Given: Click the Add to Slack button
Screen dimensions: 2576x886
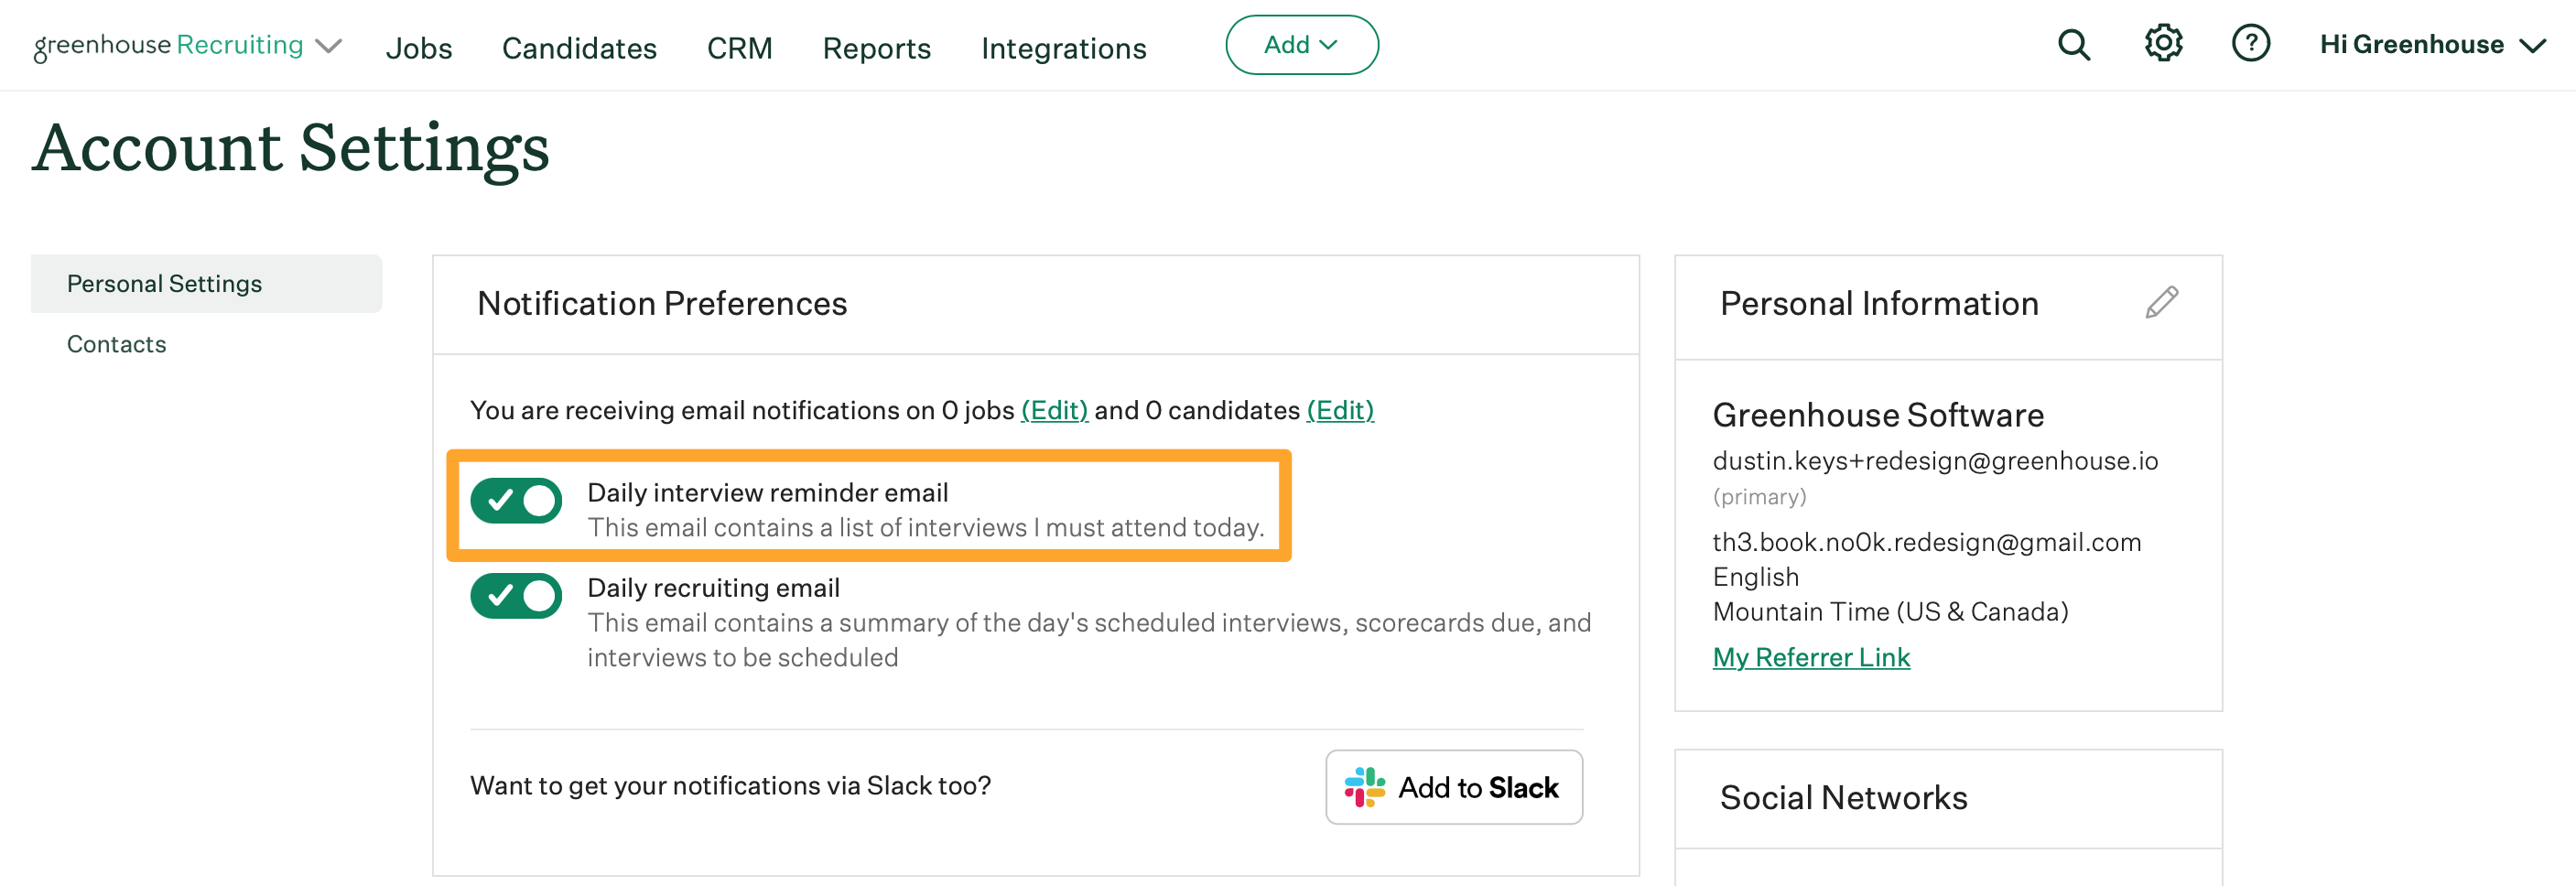Looking at the screenshot, I should [1453, 787].
